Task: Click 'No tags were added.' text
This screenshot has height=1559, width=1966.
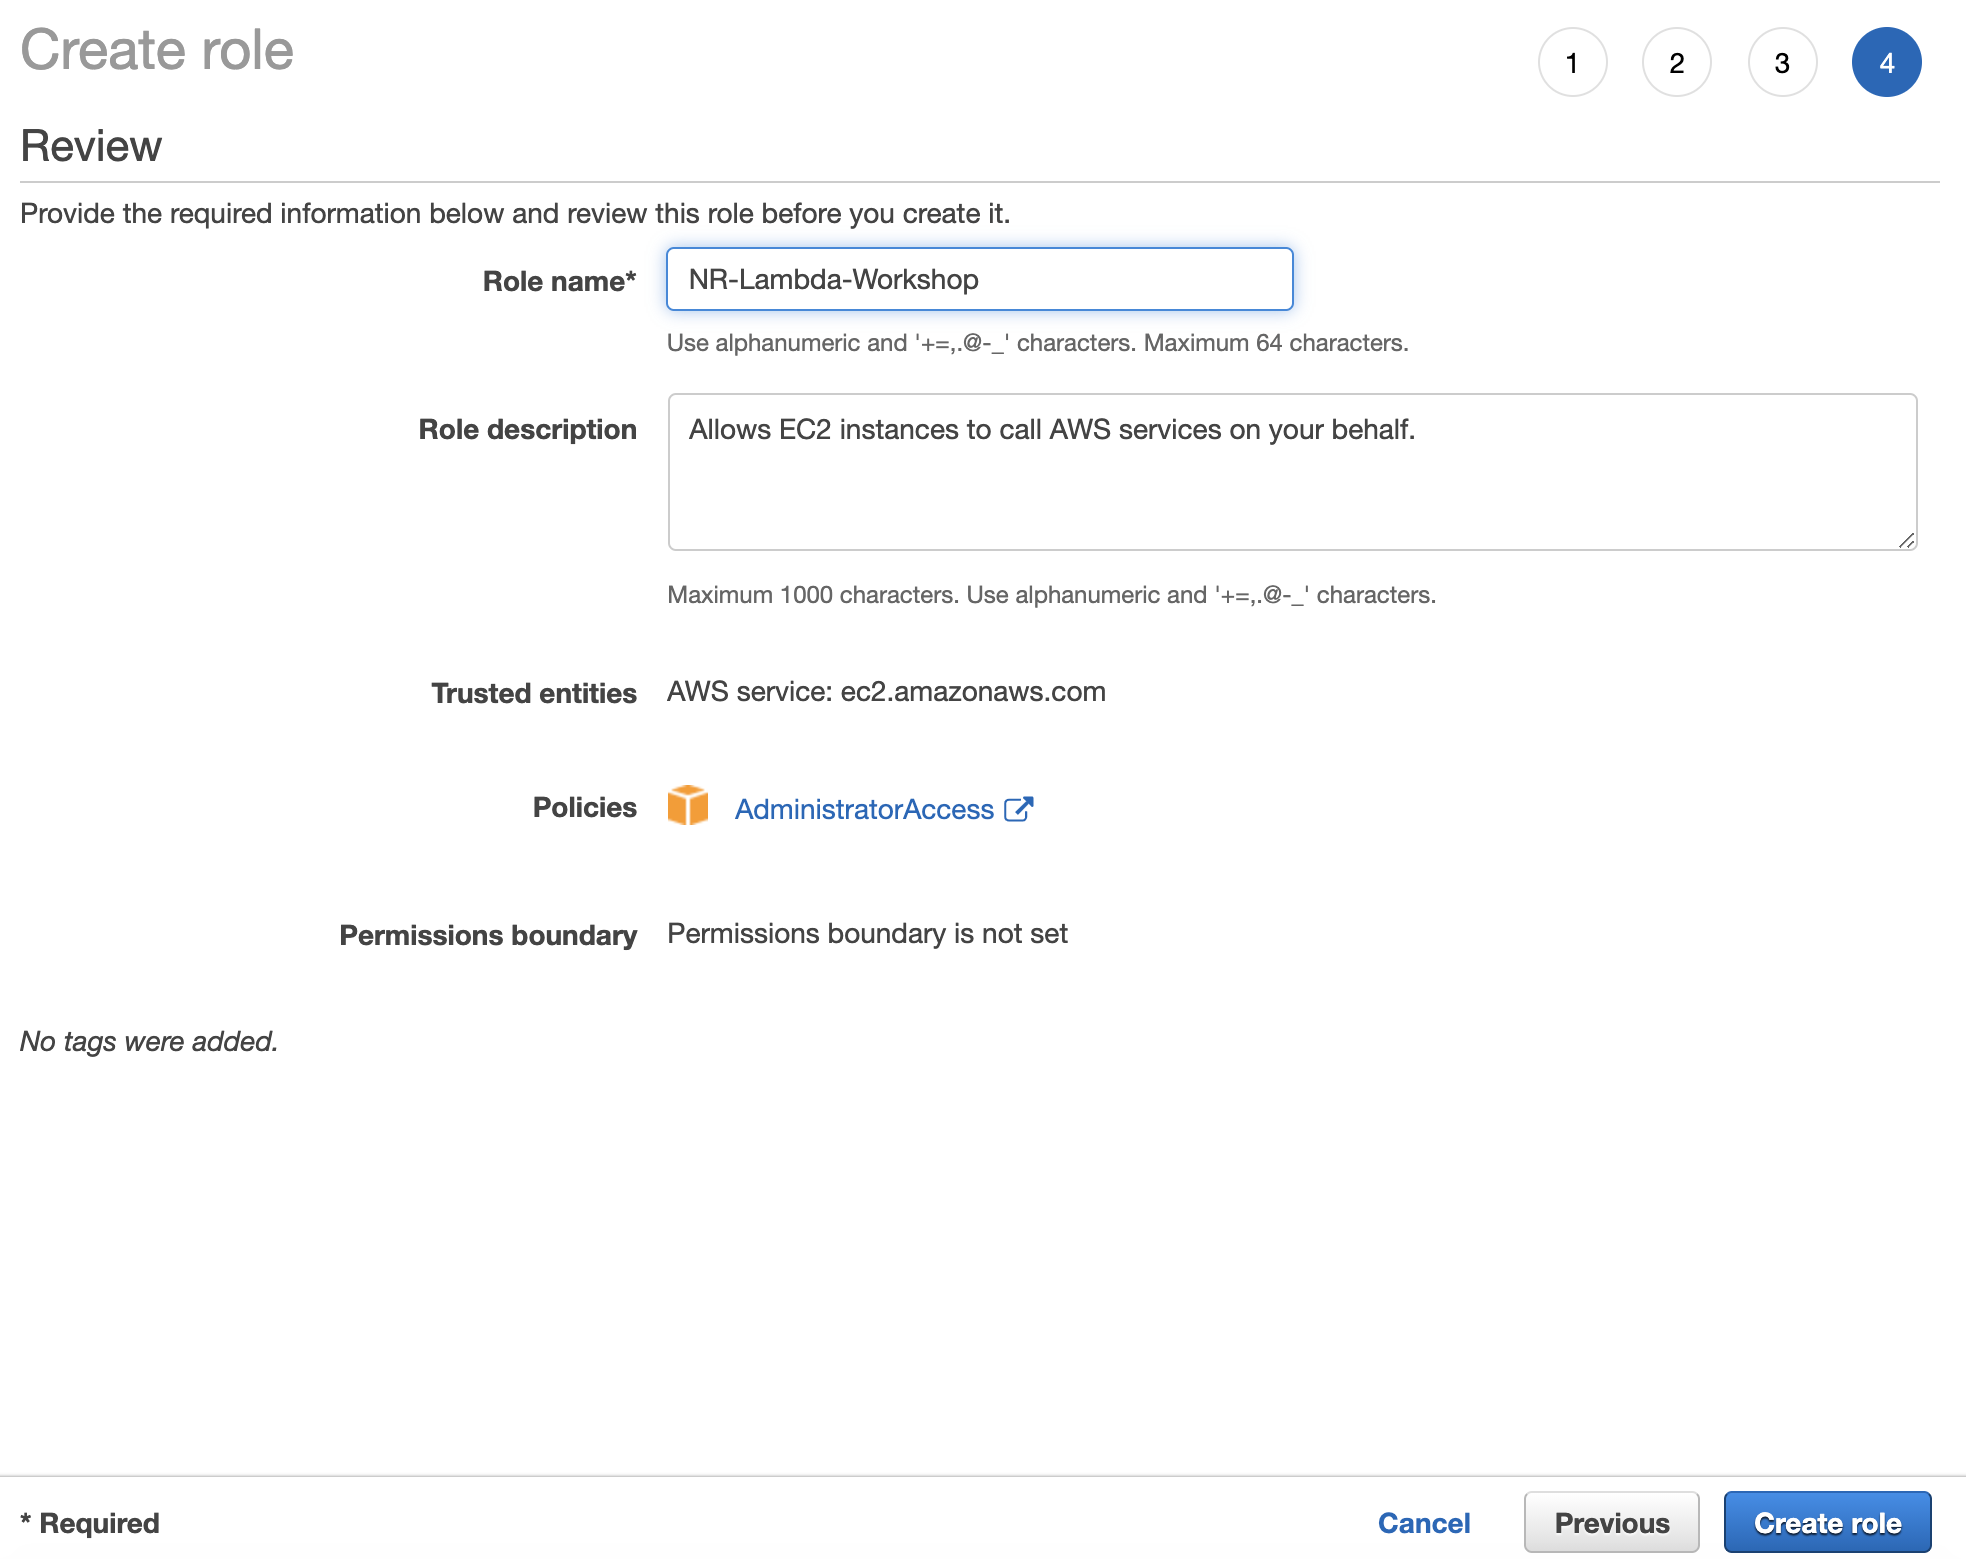Action: pyautogui.click(x=149, y=1042)
